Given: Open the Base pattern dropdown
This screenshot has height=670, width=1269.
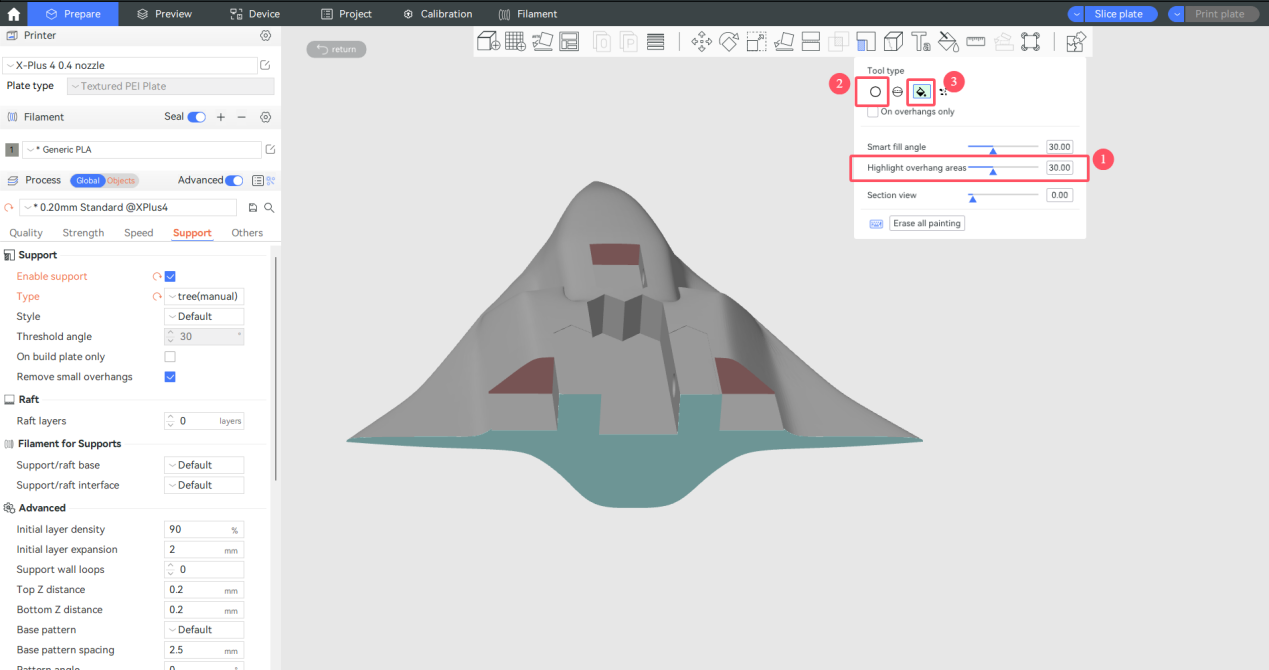Looking at the screenshot, I should tap(204, 629).
